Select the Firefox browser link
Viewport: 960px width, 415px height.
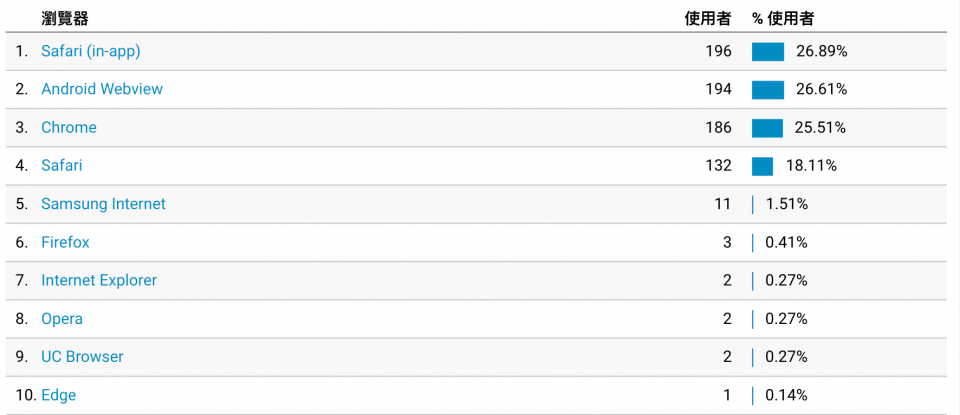click(65, 242)
